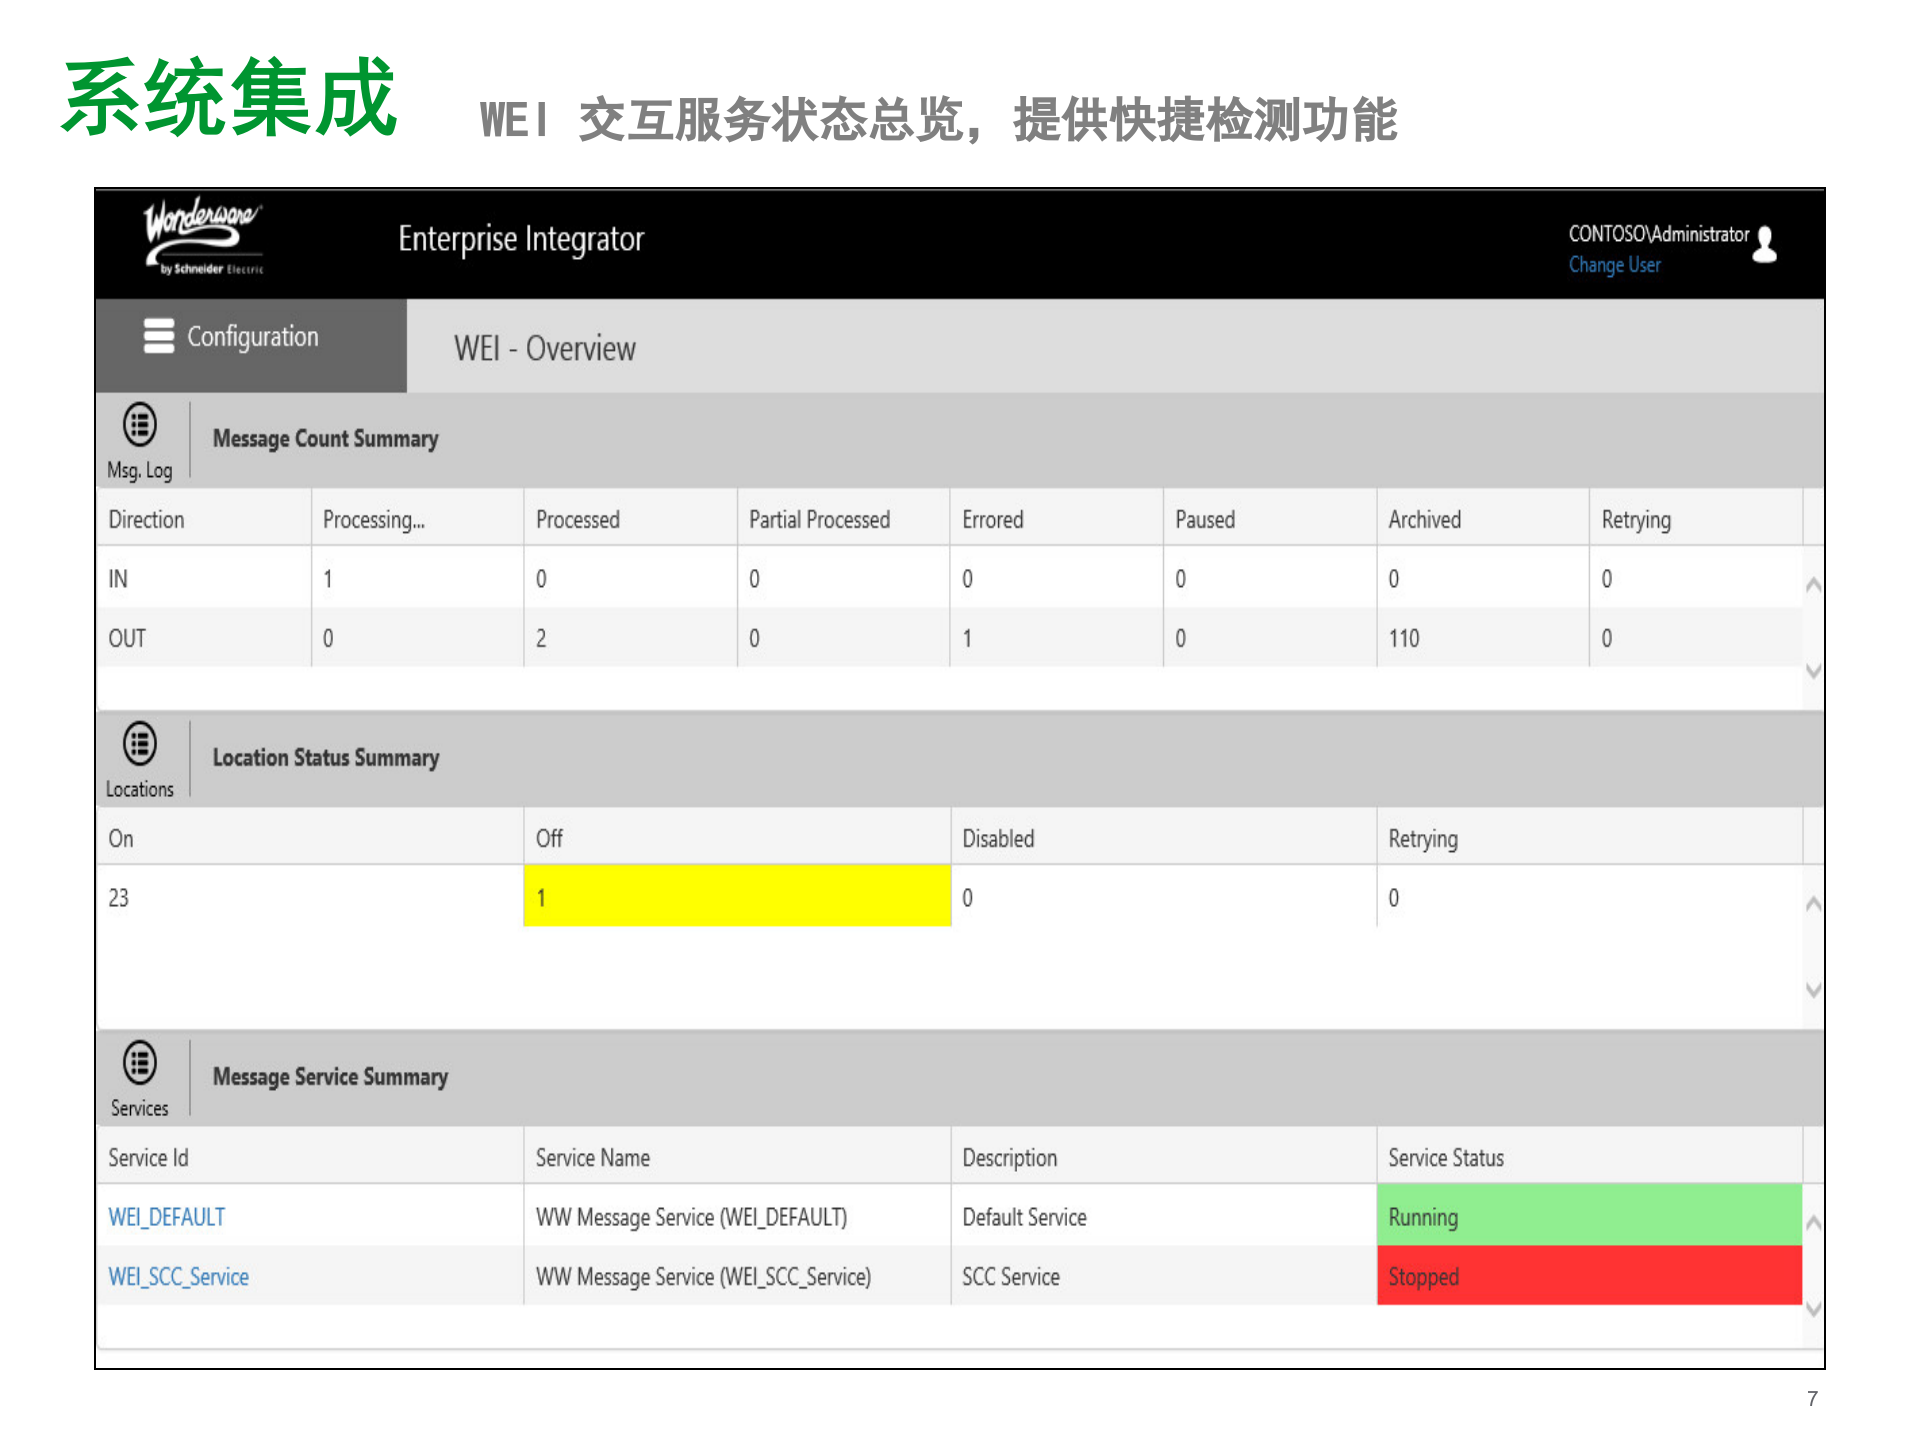Click the Locations grid icon
1920x1440 pixels.
click(x=139, y=743)
